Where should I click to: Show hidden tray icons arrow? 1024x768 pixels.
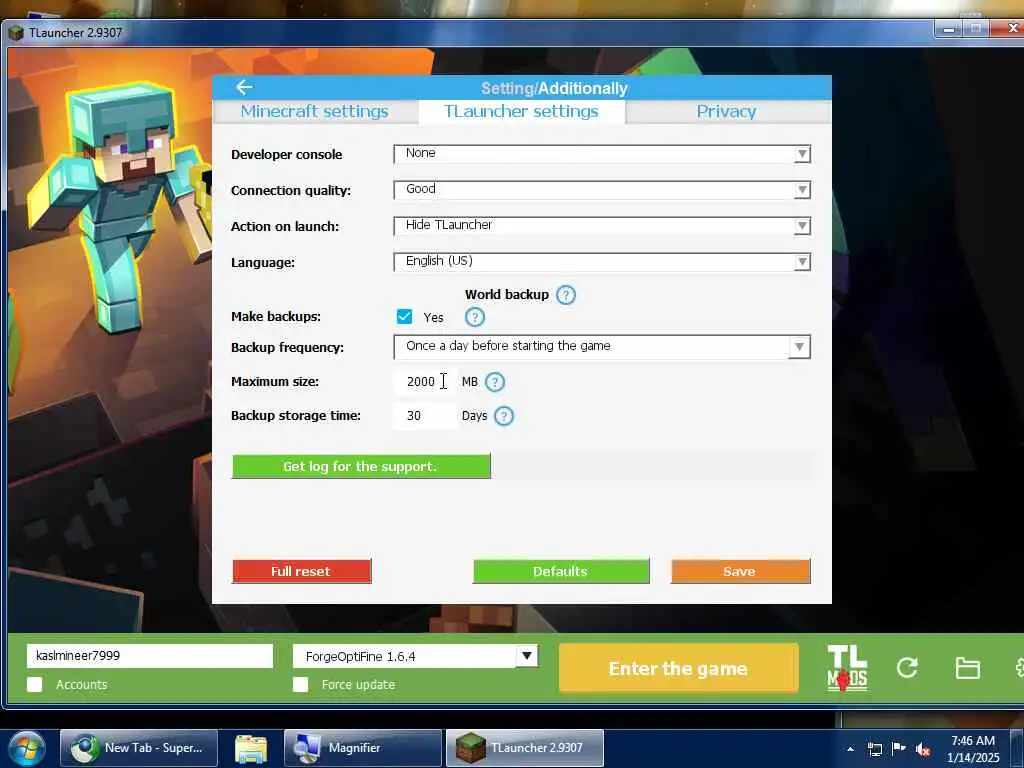[850, 749]
